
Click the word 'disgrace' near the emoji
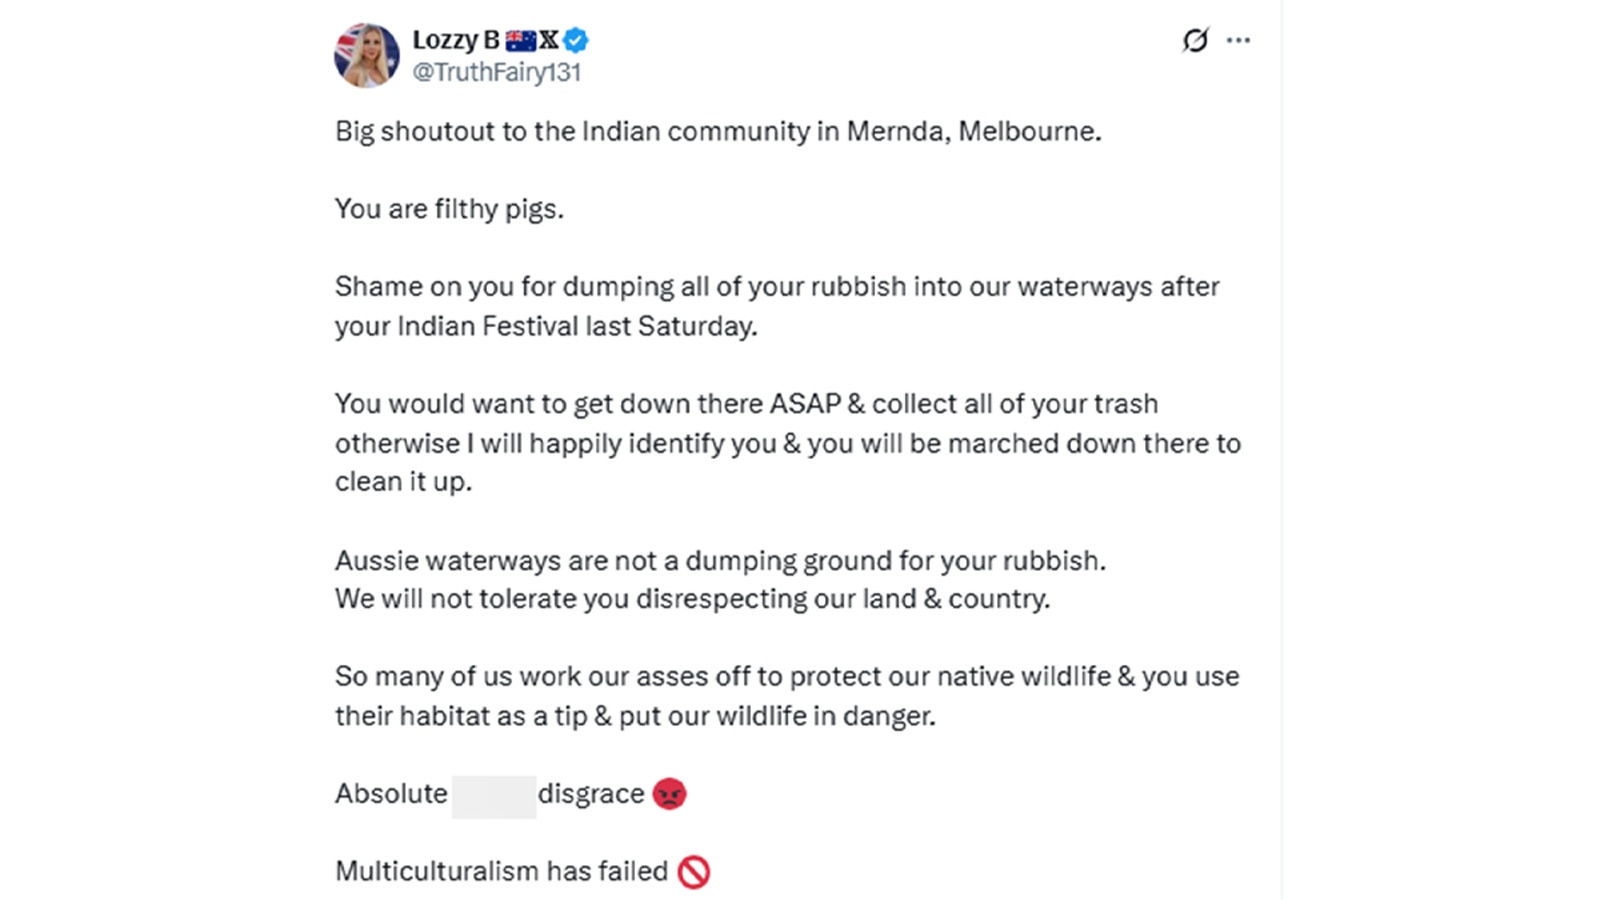(591, 794)
